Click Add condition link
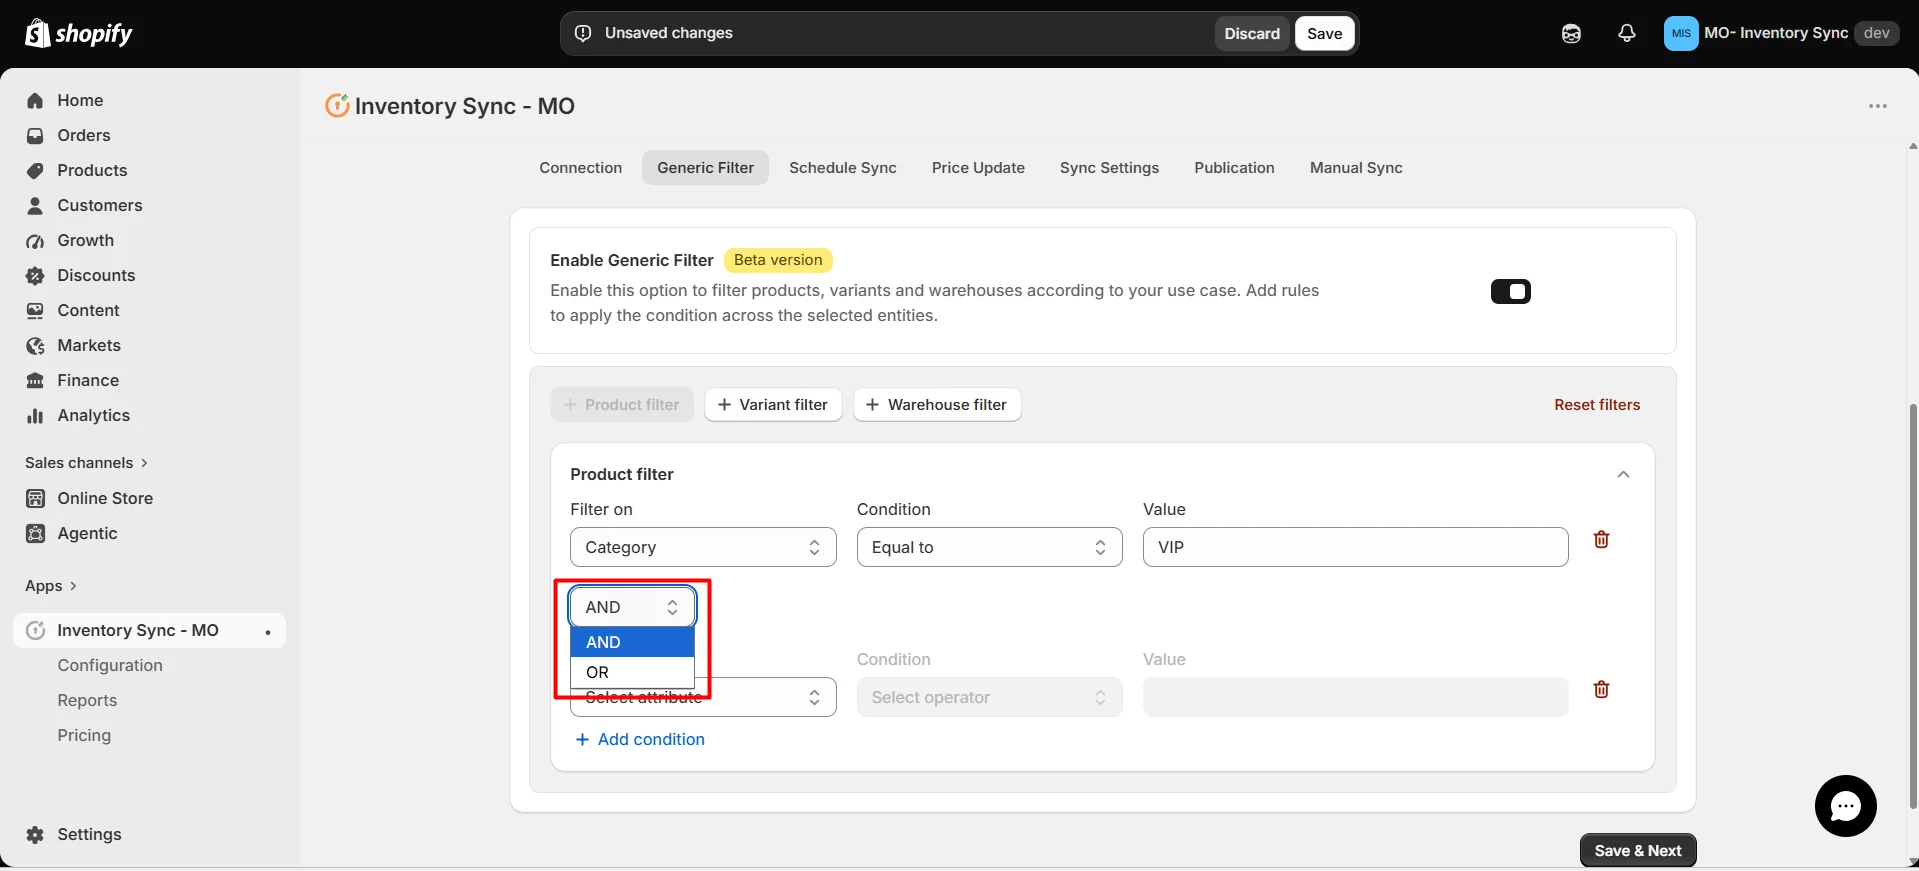The width and height of the screenshot is (1919, 871). [640, 739]
